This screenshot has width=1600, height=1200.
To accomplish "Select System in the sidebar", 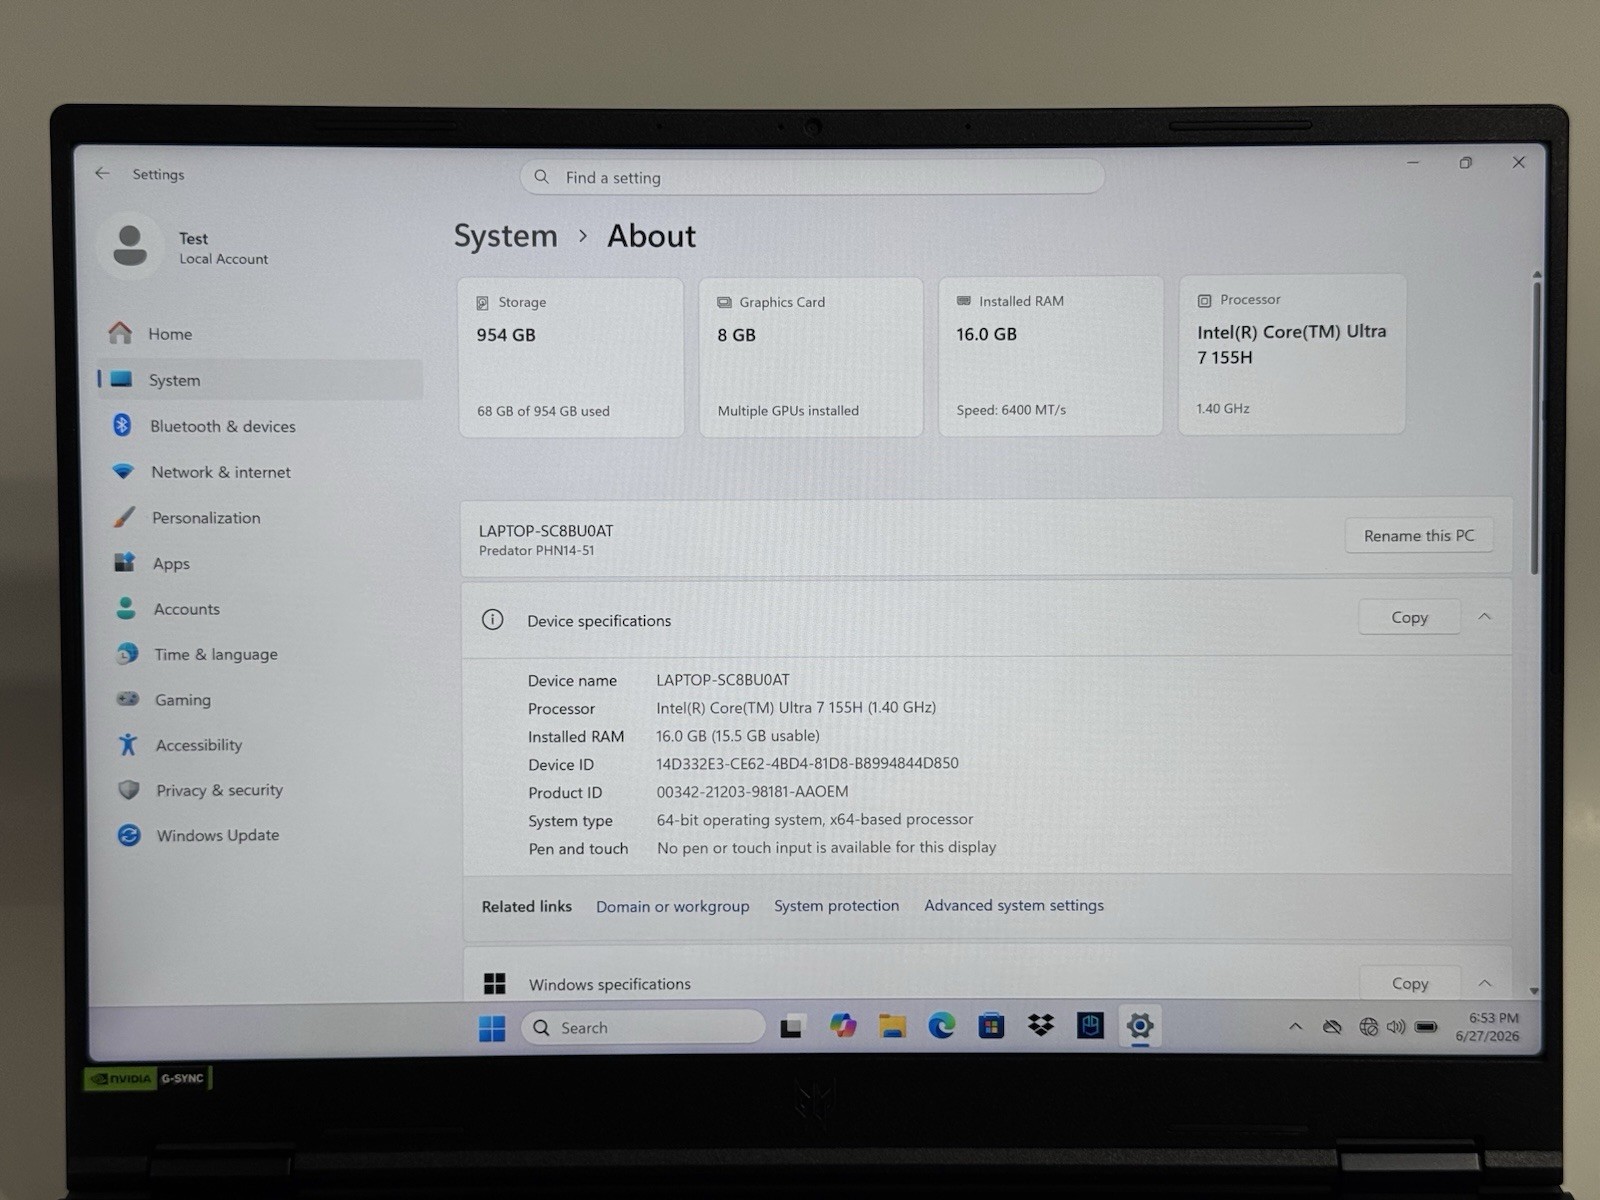I will pos(260,380).
